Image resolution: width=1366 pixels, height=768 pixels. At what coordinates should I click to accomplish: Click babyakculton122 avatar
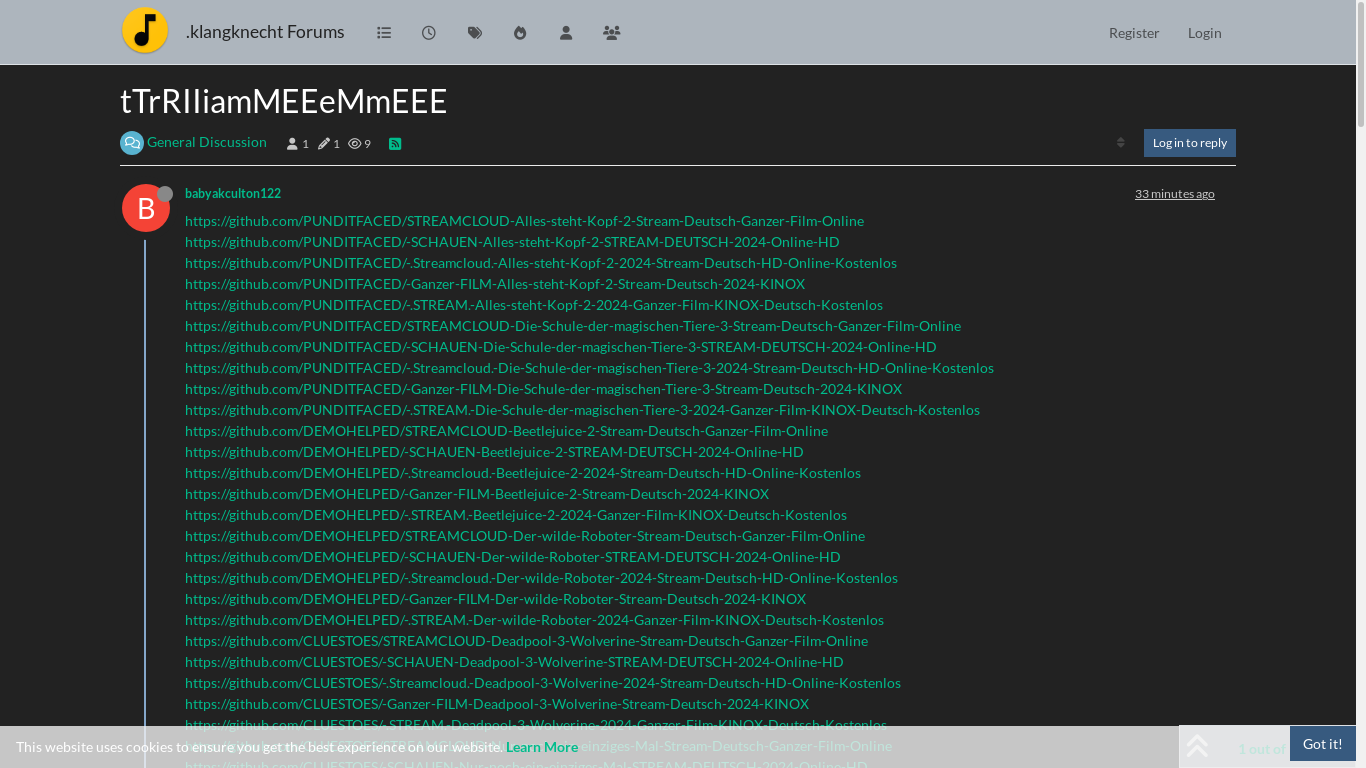point(146,208)
